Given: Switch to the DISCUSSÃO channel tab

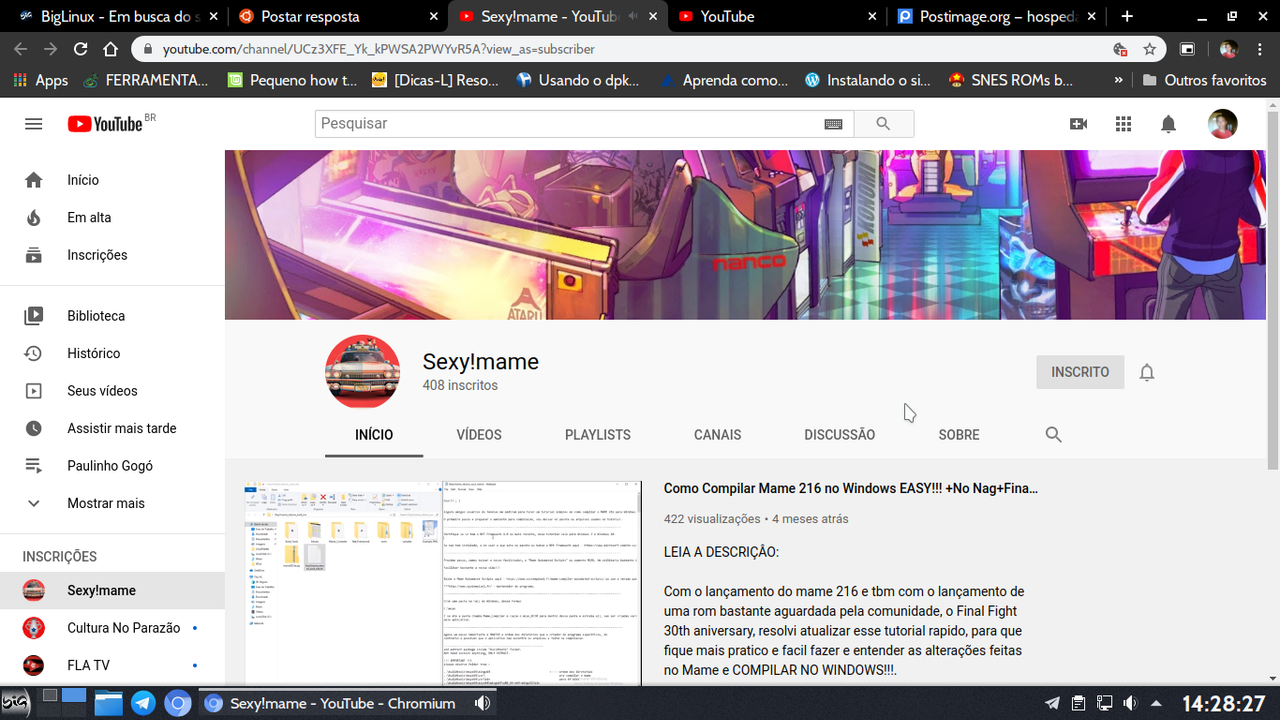Looking at the screenshot, I should coord(840,435).
